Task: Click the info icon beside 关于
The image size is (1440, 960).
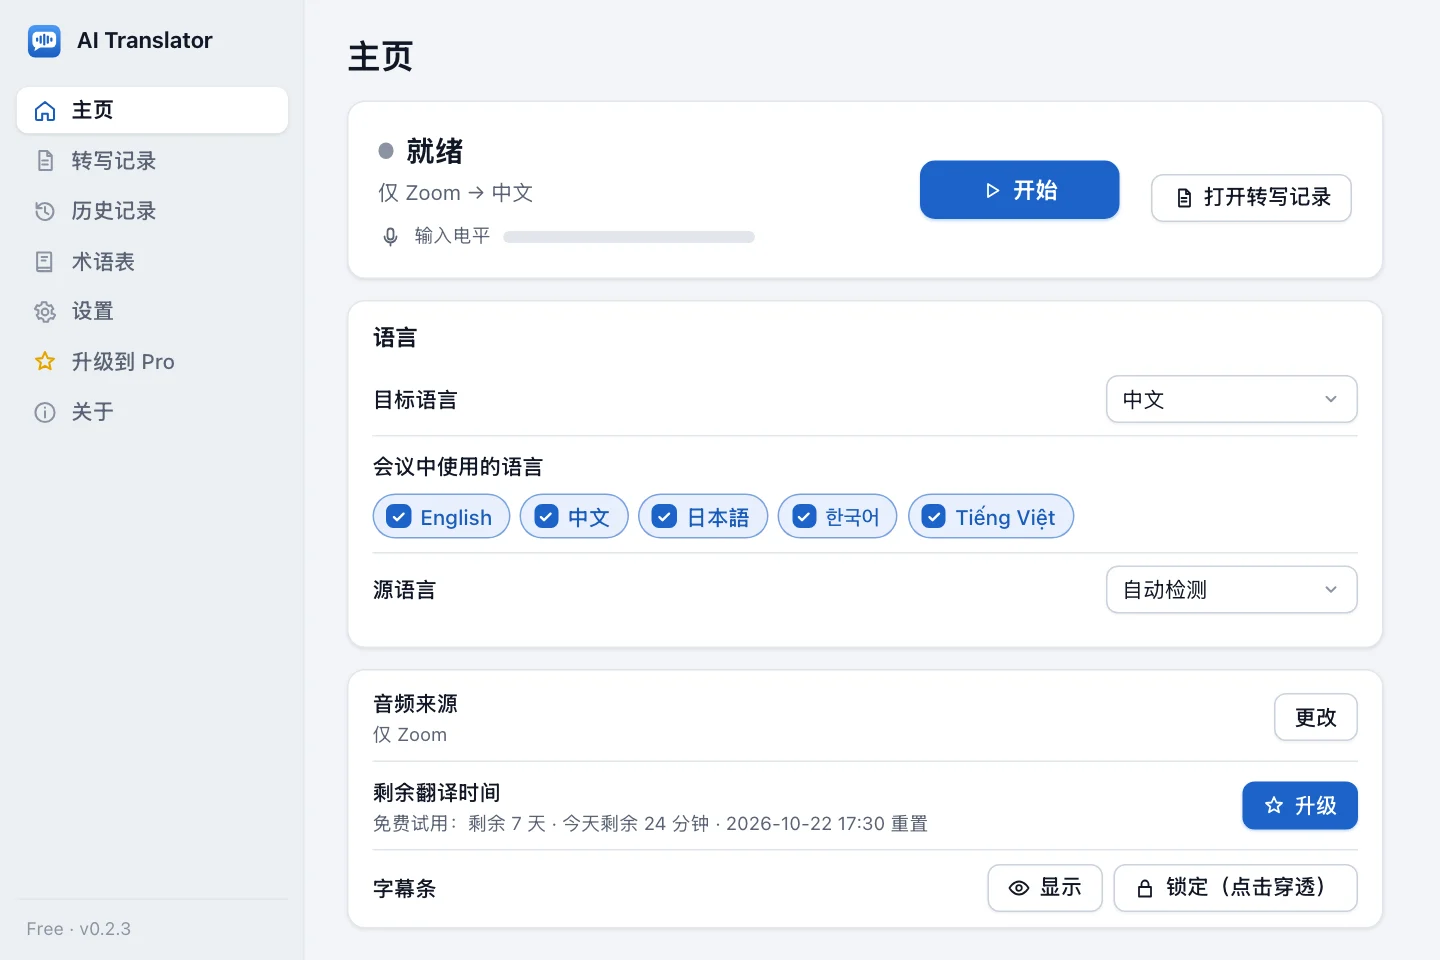Action: pyautogui.click(x=45, y=412)
